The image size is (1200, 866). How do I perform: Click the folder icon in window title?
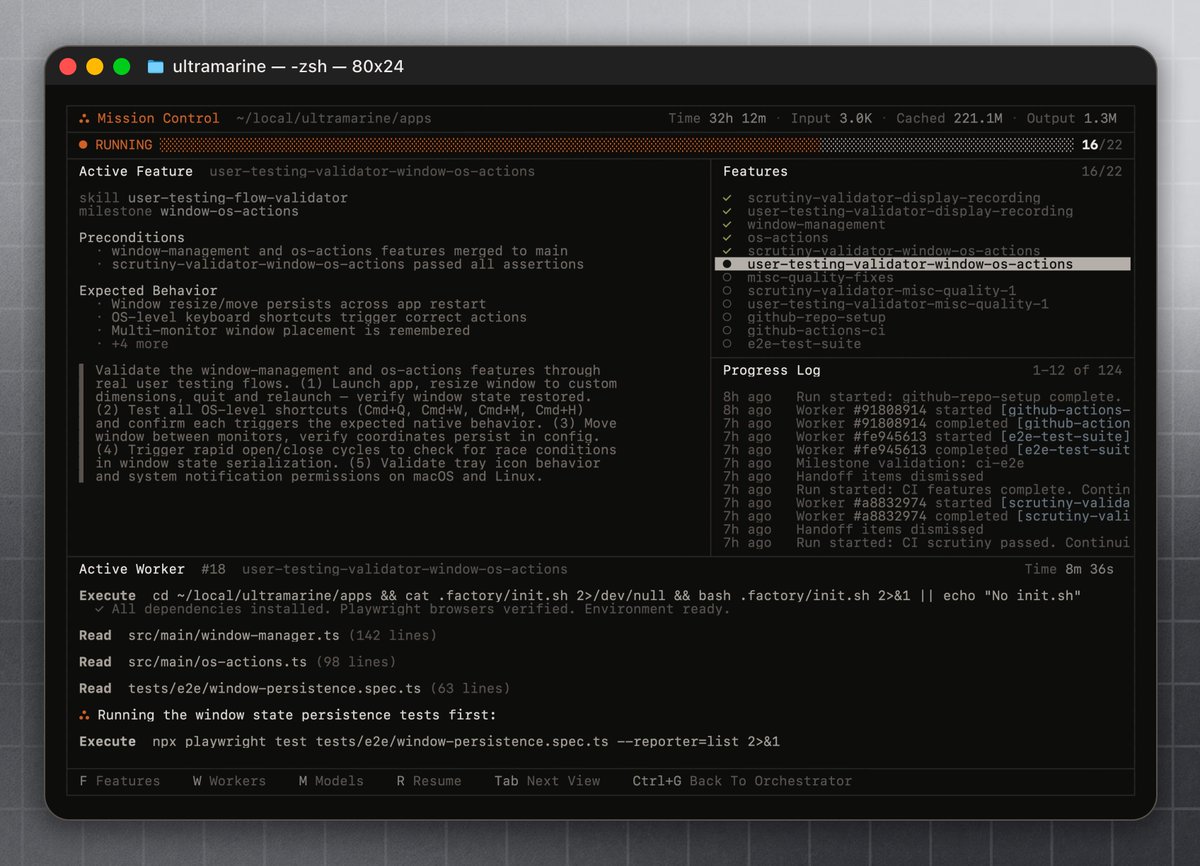click(155, 67)
